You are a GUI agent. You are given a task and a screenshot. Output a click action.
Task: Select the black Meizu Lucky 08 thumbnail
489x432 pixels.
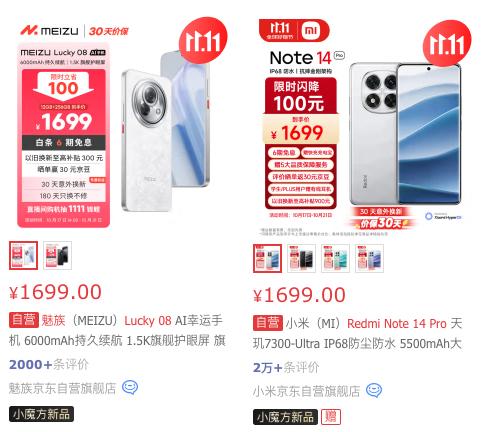point(57,255)
